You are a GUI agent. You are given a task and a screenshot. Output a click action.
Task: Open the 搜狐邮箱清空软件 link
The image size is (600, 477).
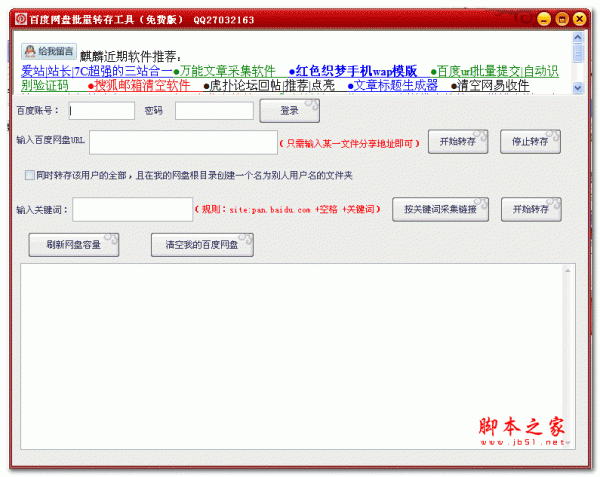(x=142, y=85)
